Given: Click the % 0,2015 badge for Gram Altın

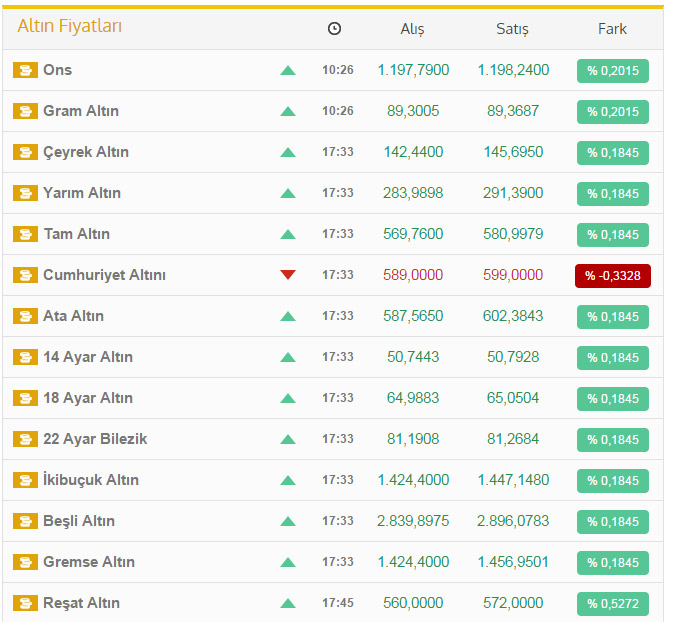Looking at the screenshot, I should pyautogui.click(x=613, y=112).
